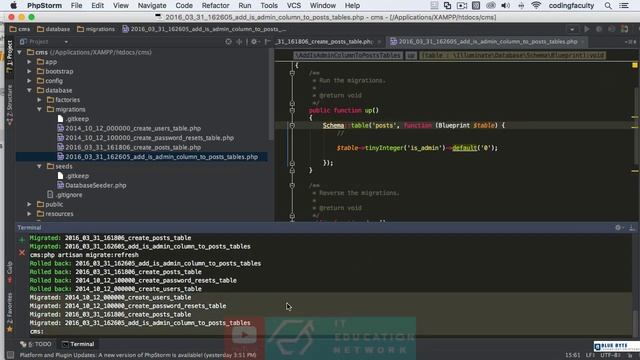Expand the bootstrap folder

point(29,71)
